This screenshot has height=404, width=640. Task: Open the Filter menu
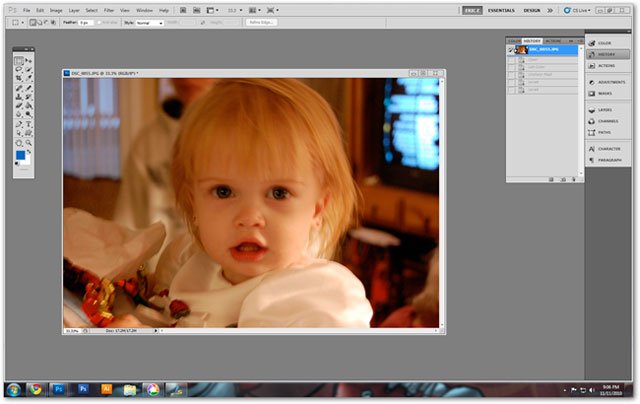click(x=109, y=10)
